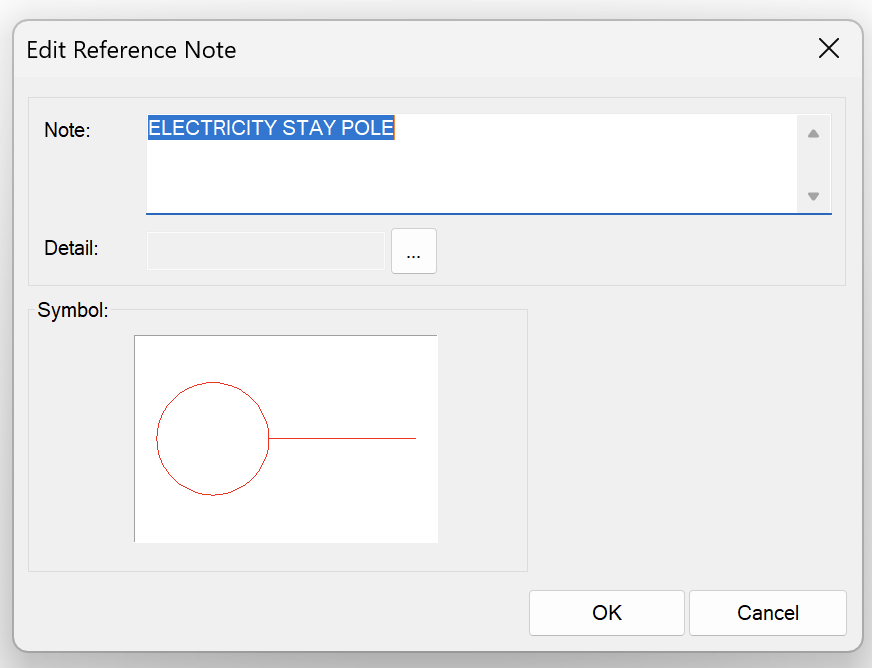Click Note scrollbar track between the arrows
This screenshot has height=668, width=872.
[x=813, y=165]
